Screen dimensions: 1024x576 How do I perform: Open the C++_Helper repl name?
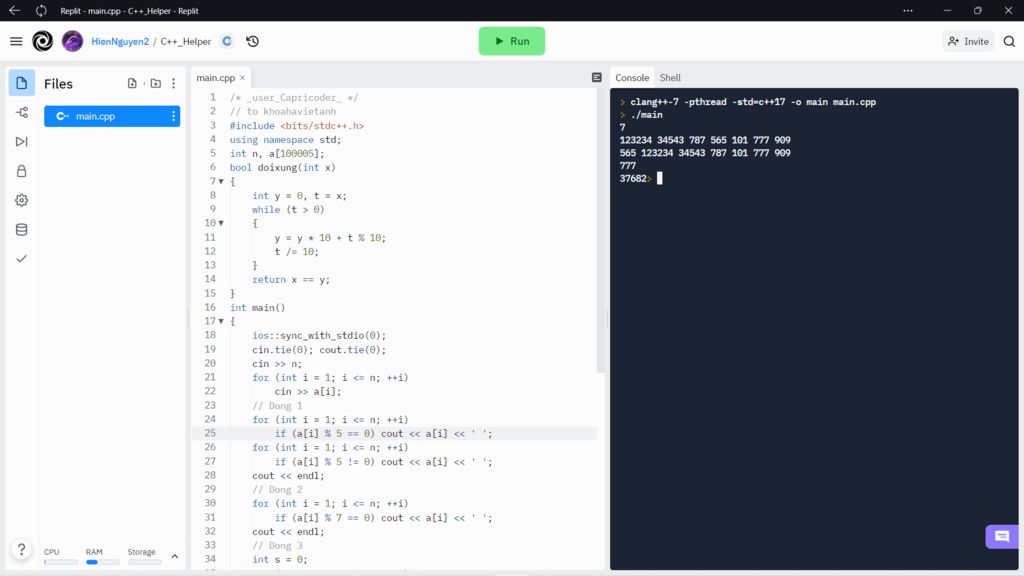185,41
